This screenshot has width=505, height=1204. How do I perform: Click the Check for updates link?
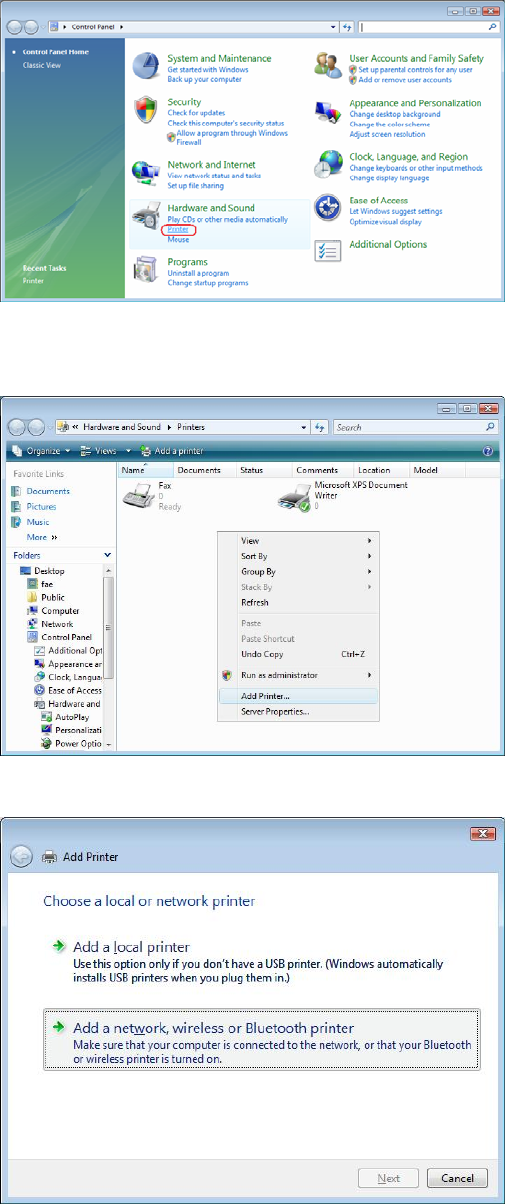tap(194, 113)
